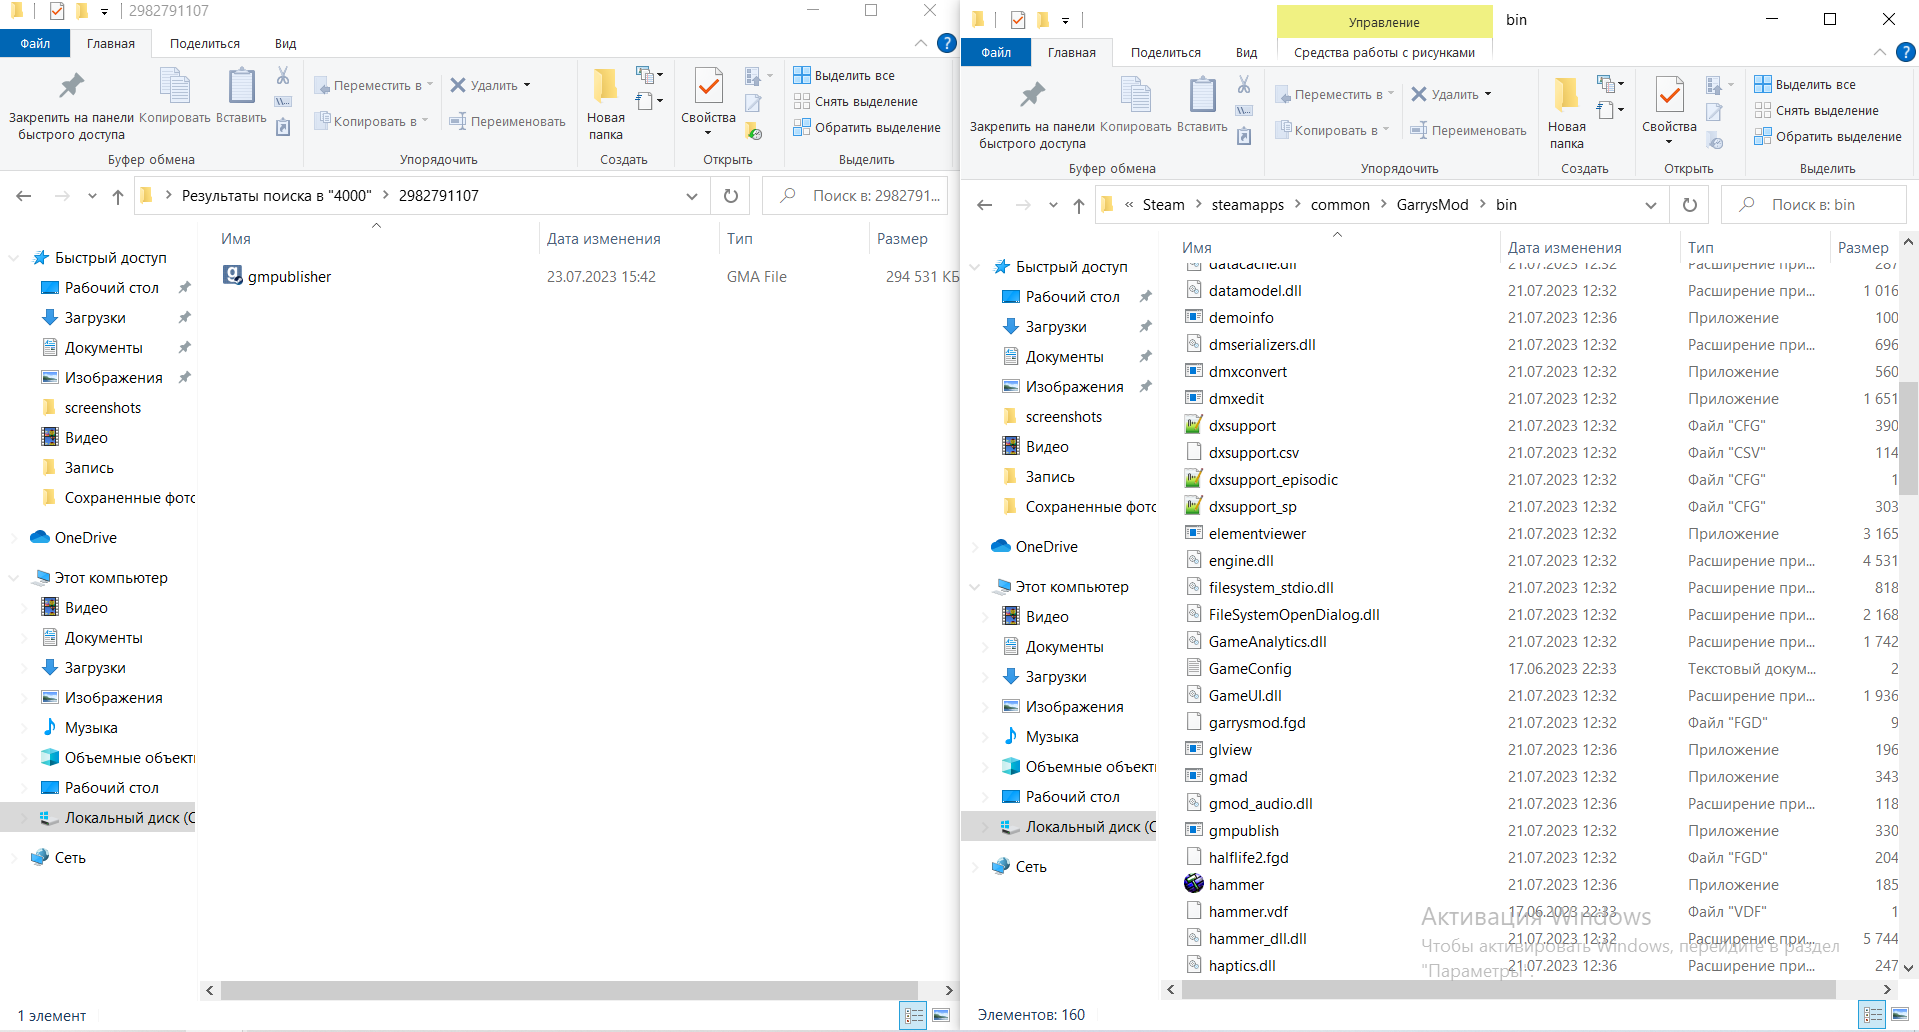Click Выделить все in 2982791107 window
This screenshot has width=1919, height=1032.
pos(844,75)
